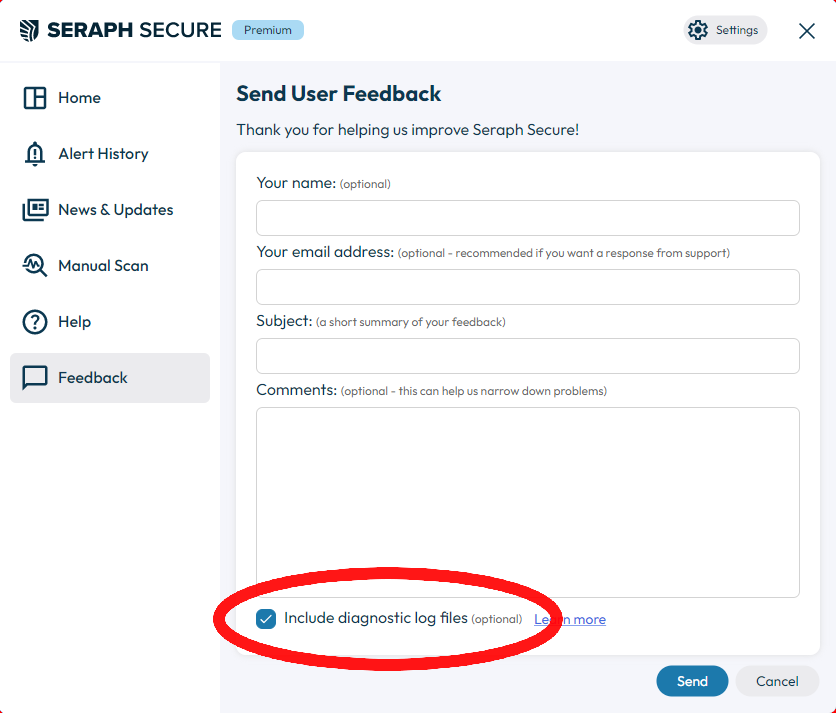The image size is (836, 713).
Task: Switch to News & Updates
Action: click(115, 210)
